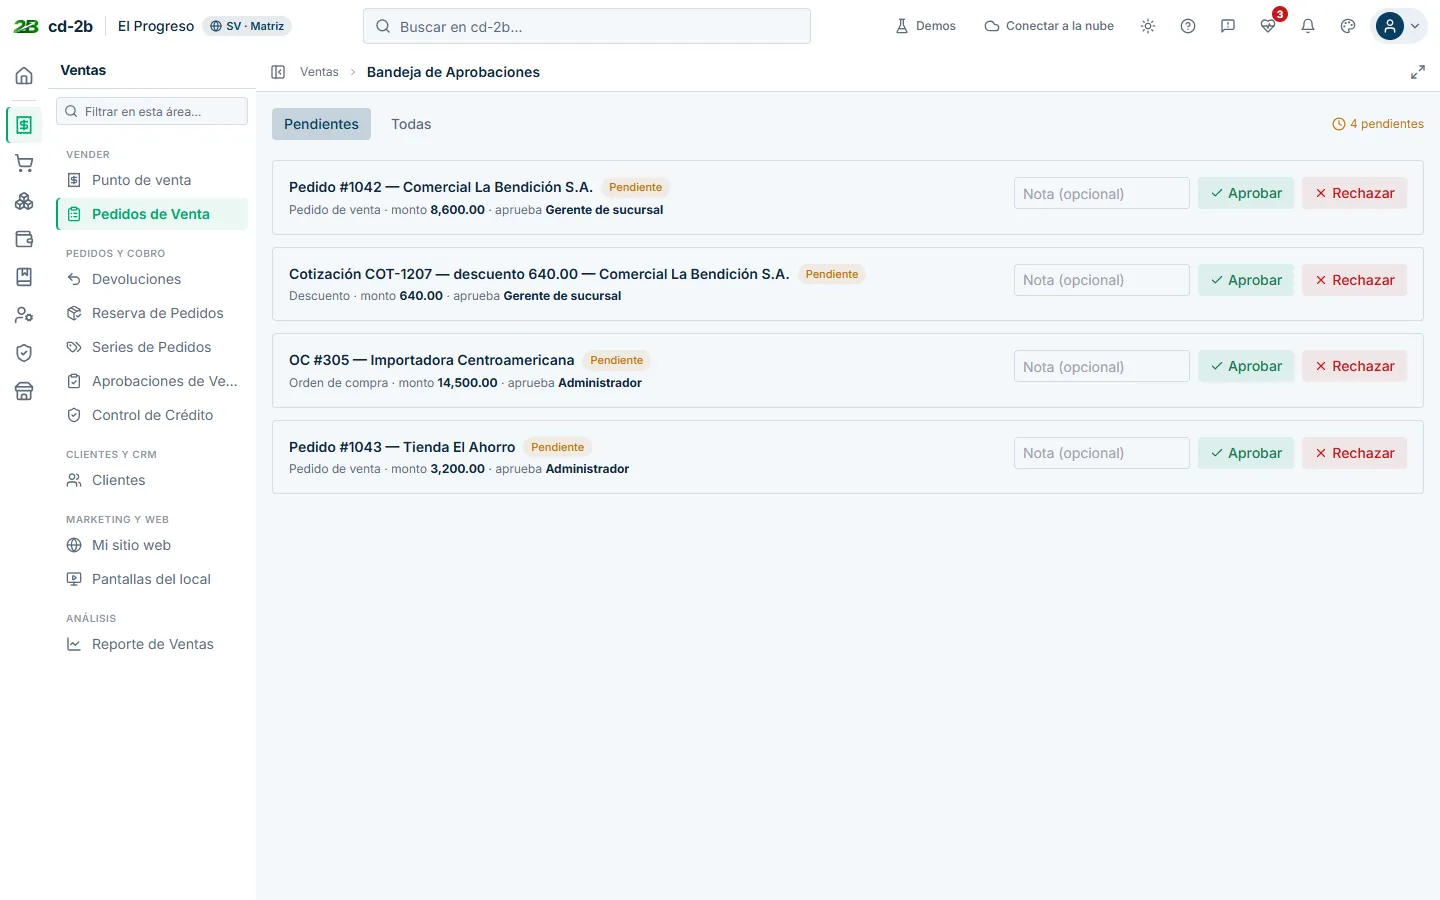Open the color palette theme icon
Screen dimensions: 1440x900
1348,26
